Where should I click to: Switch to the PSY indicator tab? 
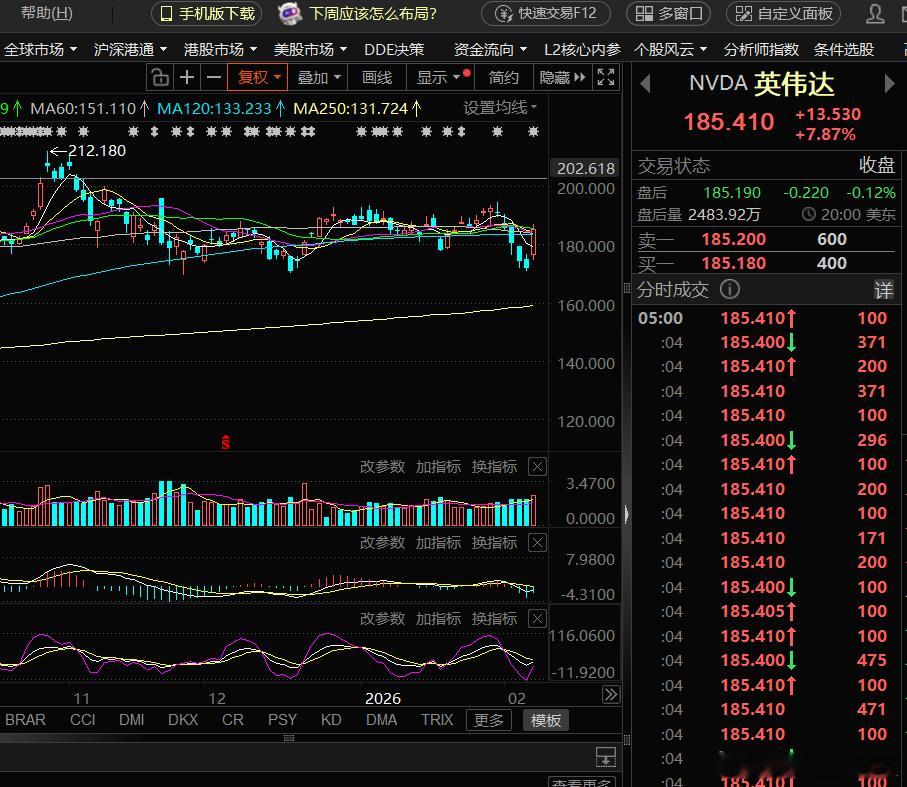pyautogui.click(x=282, y=720)
